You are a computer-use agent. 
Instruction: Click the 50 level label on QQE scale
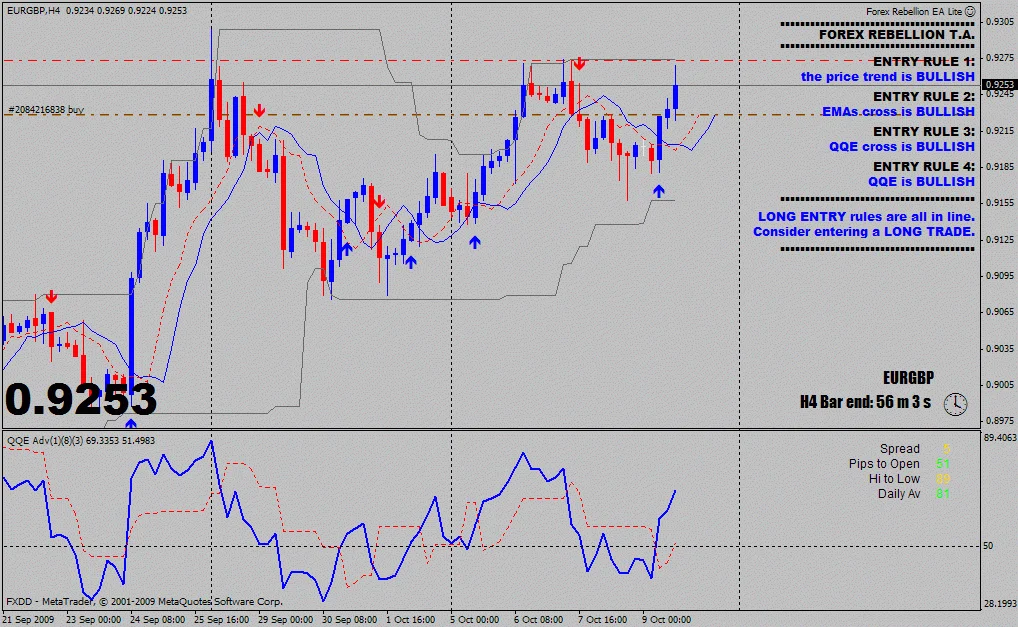coord(988,546)
